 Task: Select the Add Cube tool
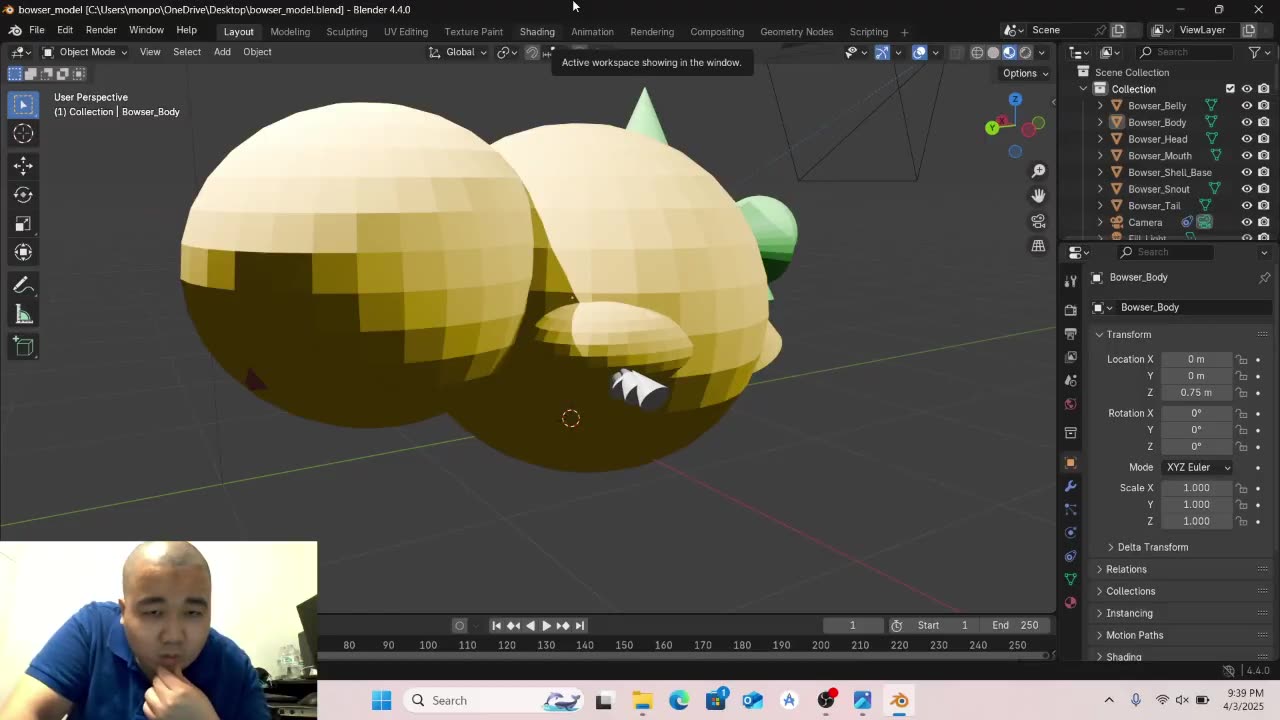23,347
